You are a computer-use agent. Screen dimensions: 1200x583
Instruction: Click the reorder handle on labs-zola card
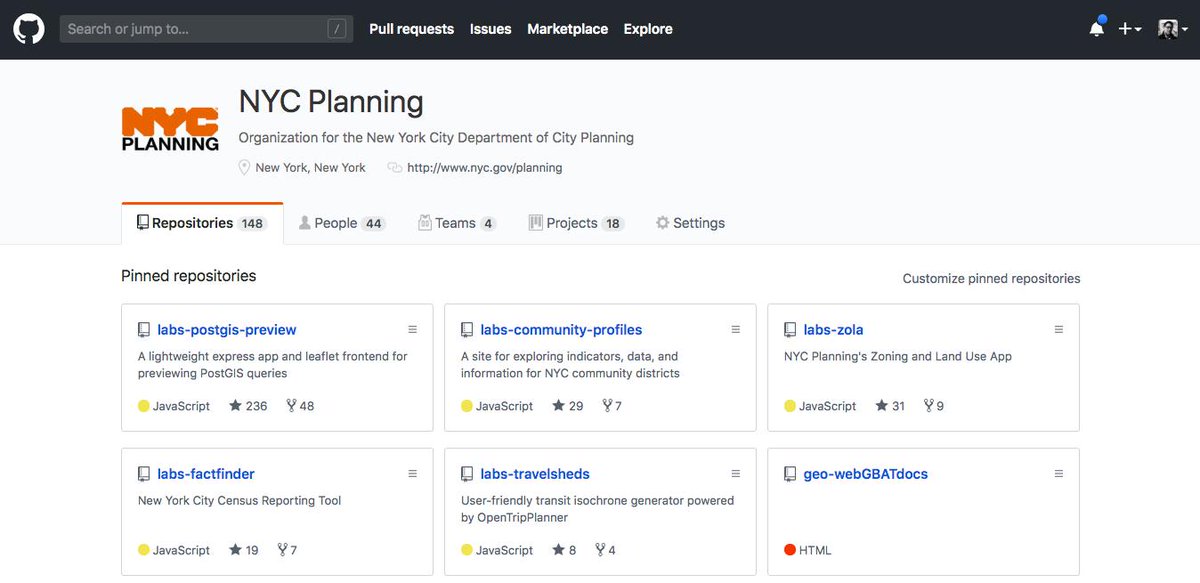1059,330
